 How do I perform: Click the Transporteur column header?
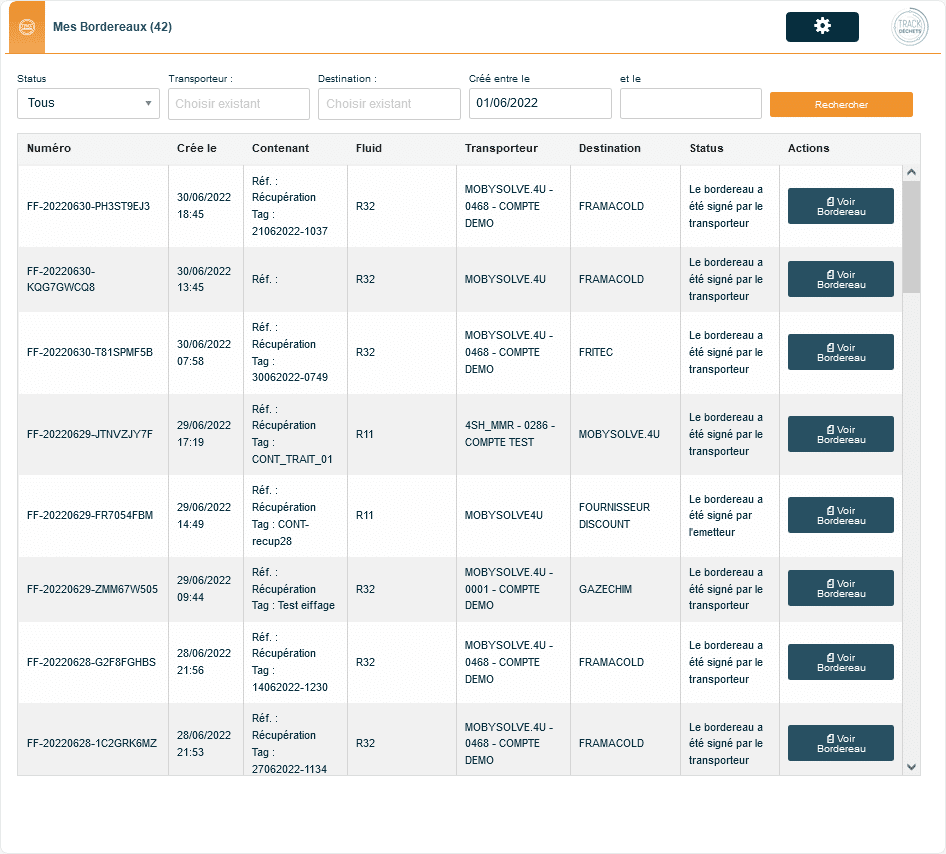pyautogui.click(x=501, y=148)
